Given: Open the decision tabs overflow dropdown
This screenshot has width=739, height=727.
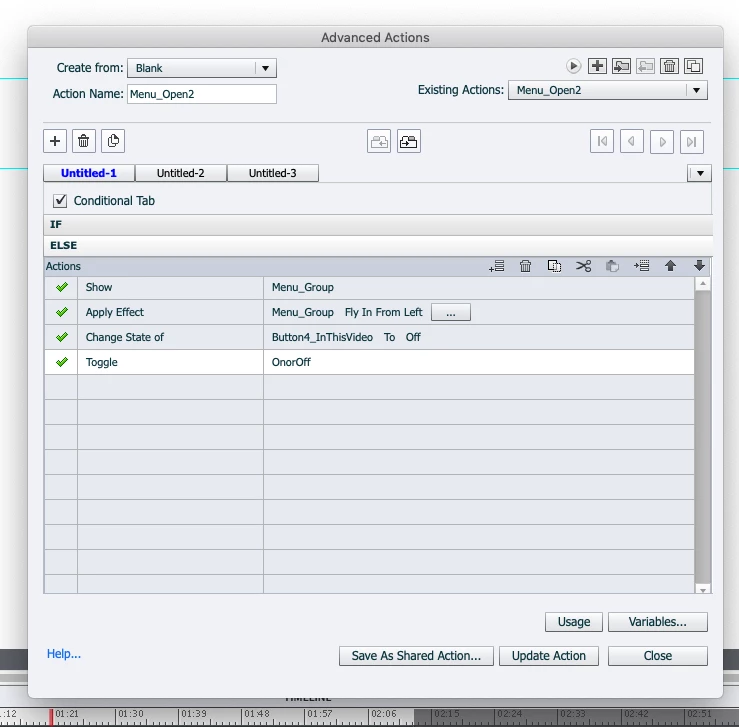Looking at the screenshot, I should pos(699,173).
